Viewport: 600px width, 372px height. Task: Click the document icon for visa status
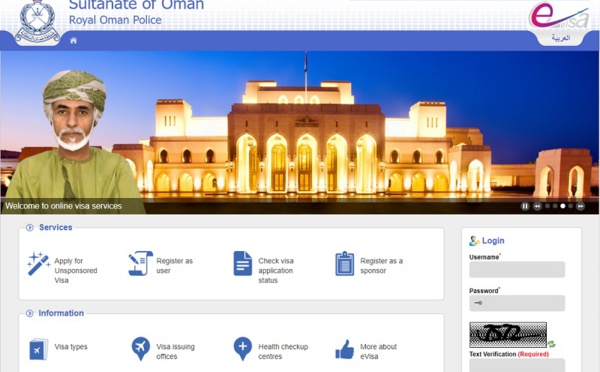[243, 263]
